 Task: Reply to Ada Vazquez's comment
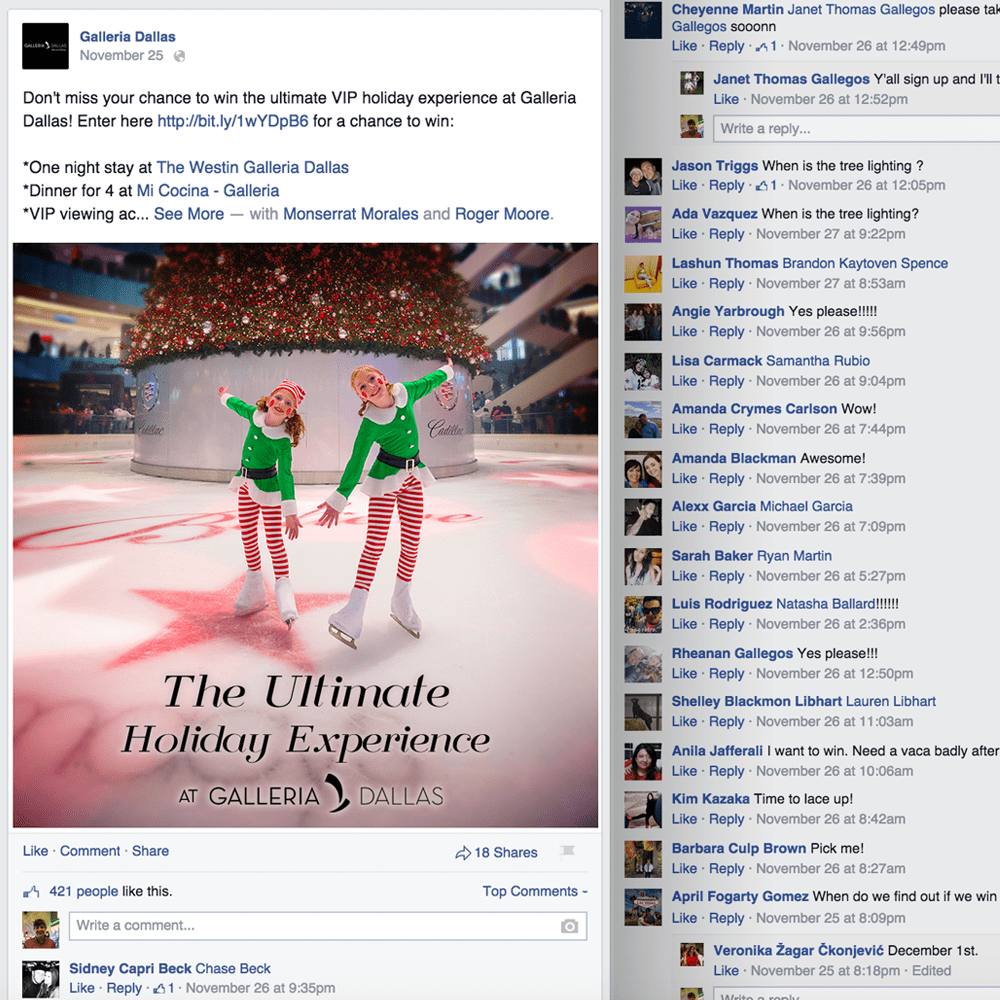click(x=726, y=234)
